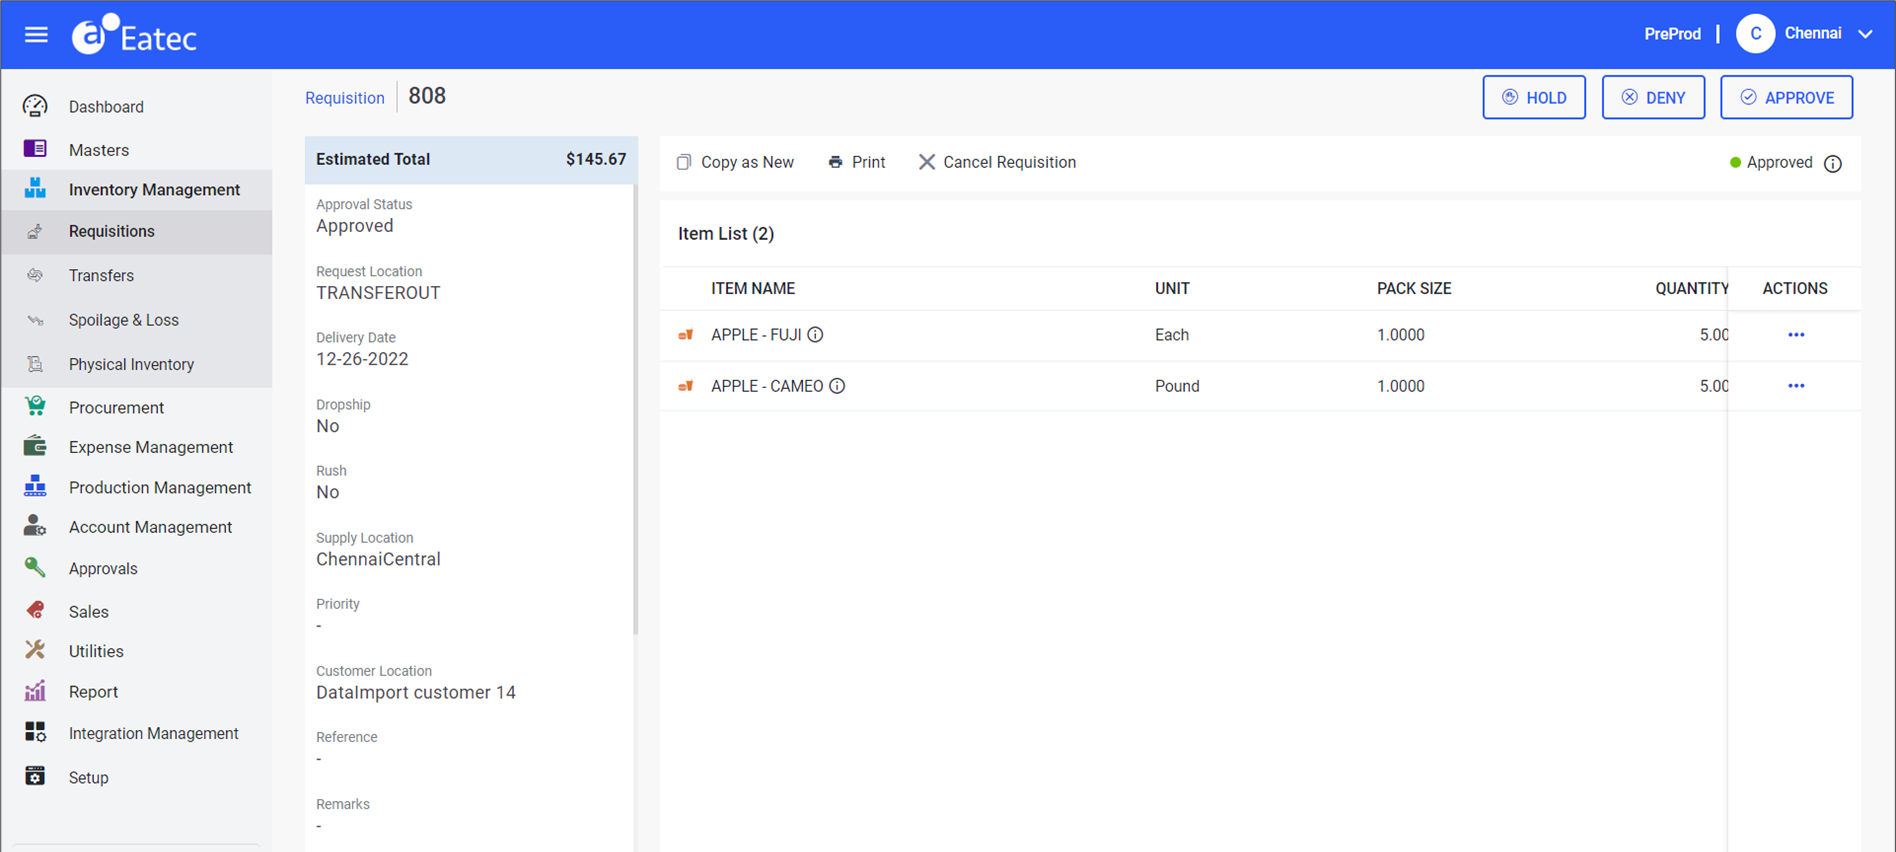
Task: Expand the Chennai user dropdown arrow
Action: click(1865, 34)
